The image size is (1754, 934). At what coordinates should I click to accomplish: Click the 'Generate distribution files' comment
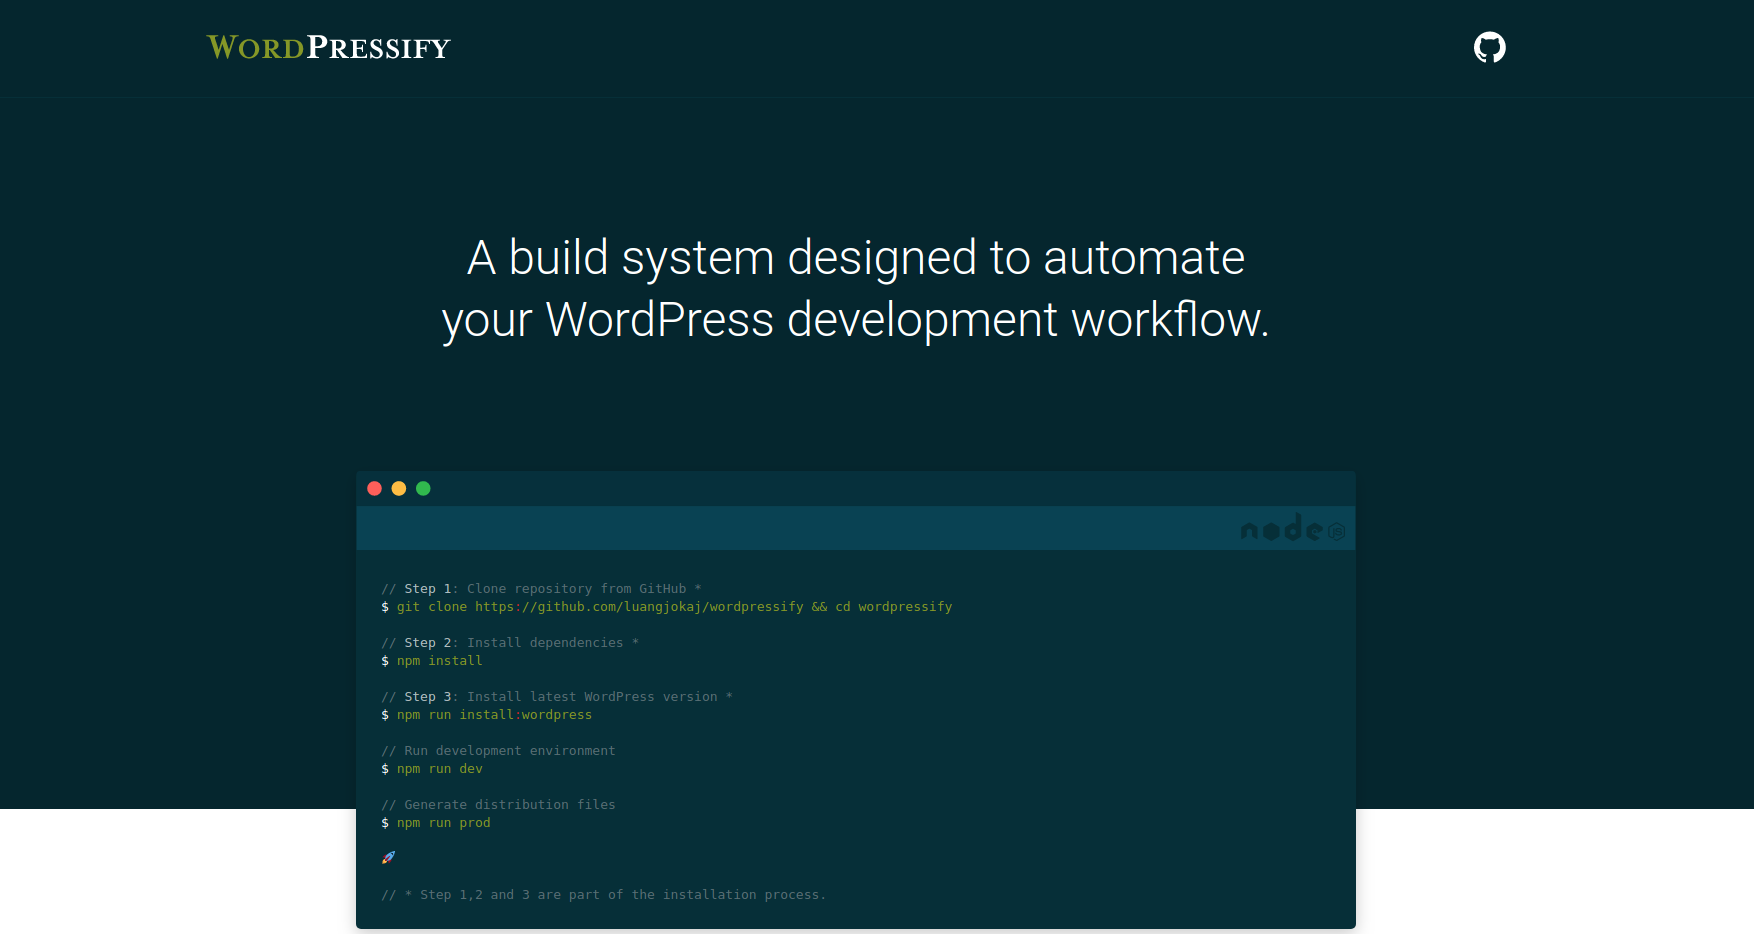point(498,805)
